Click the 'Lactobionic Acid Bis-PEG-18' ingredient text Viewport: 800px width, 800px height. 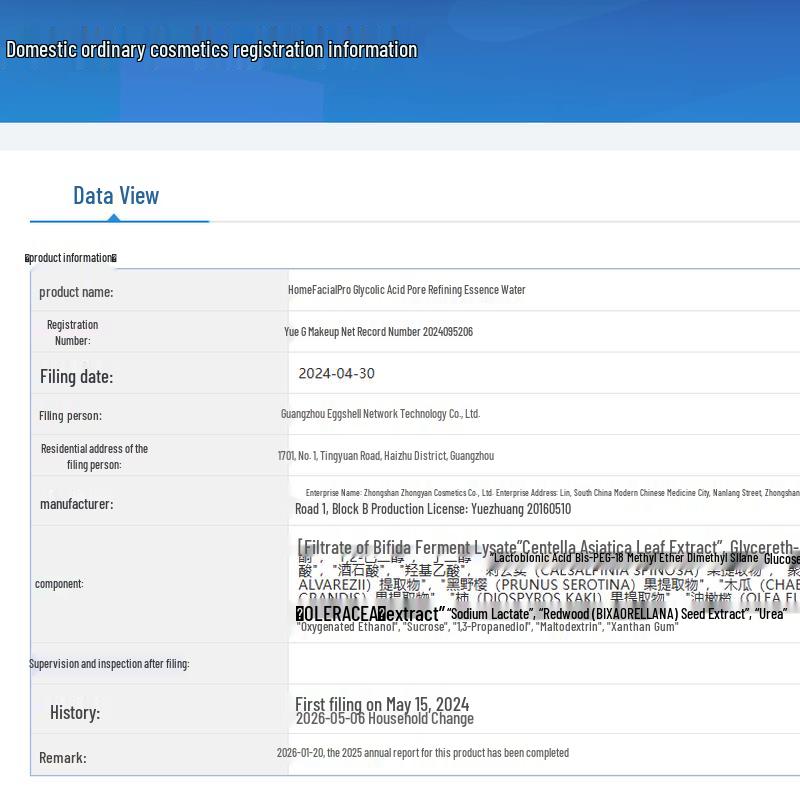click(x=626, y=558)
